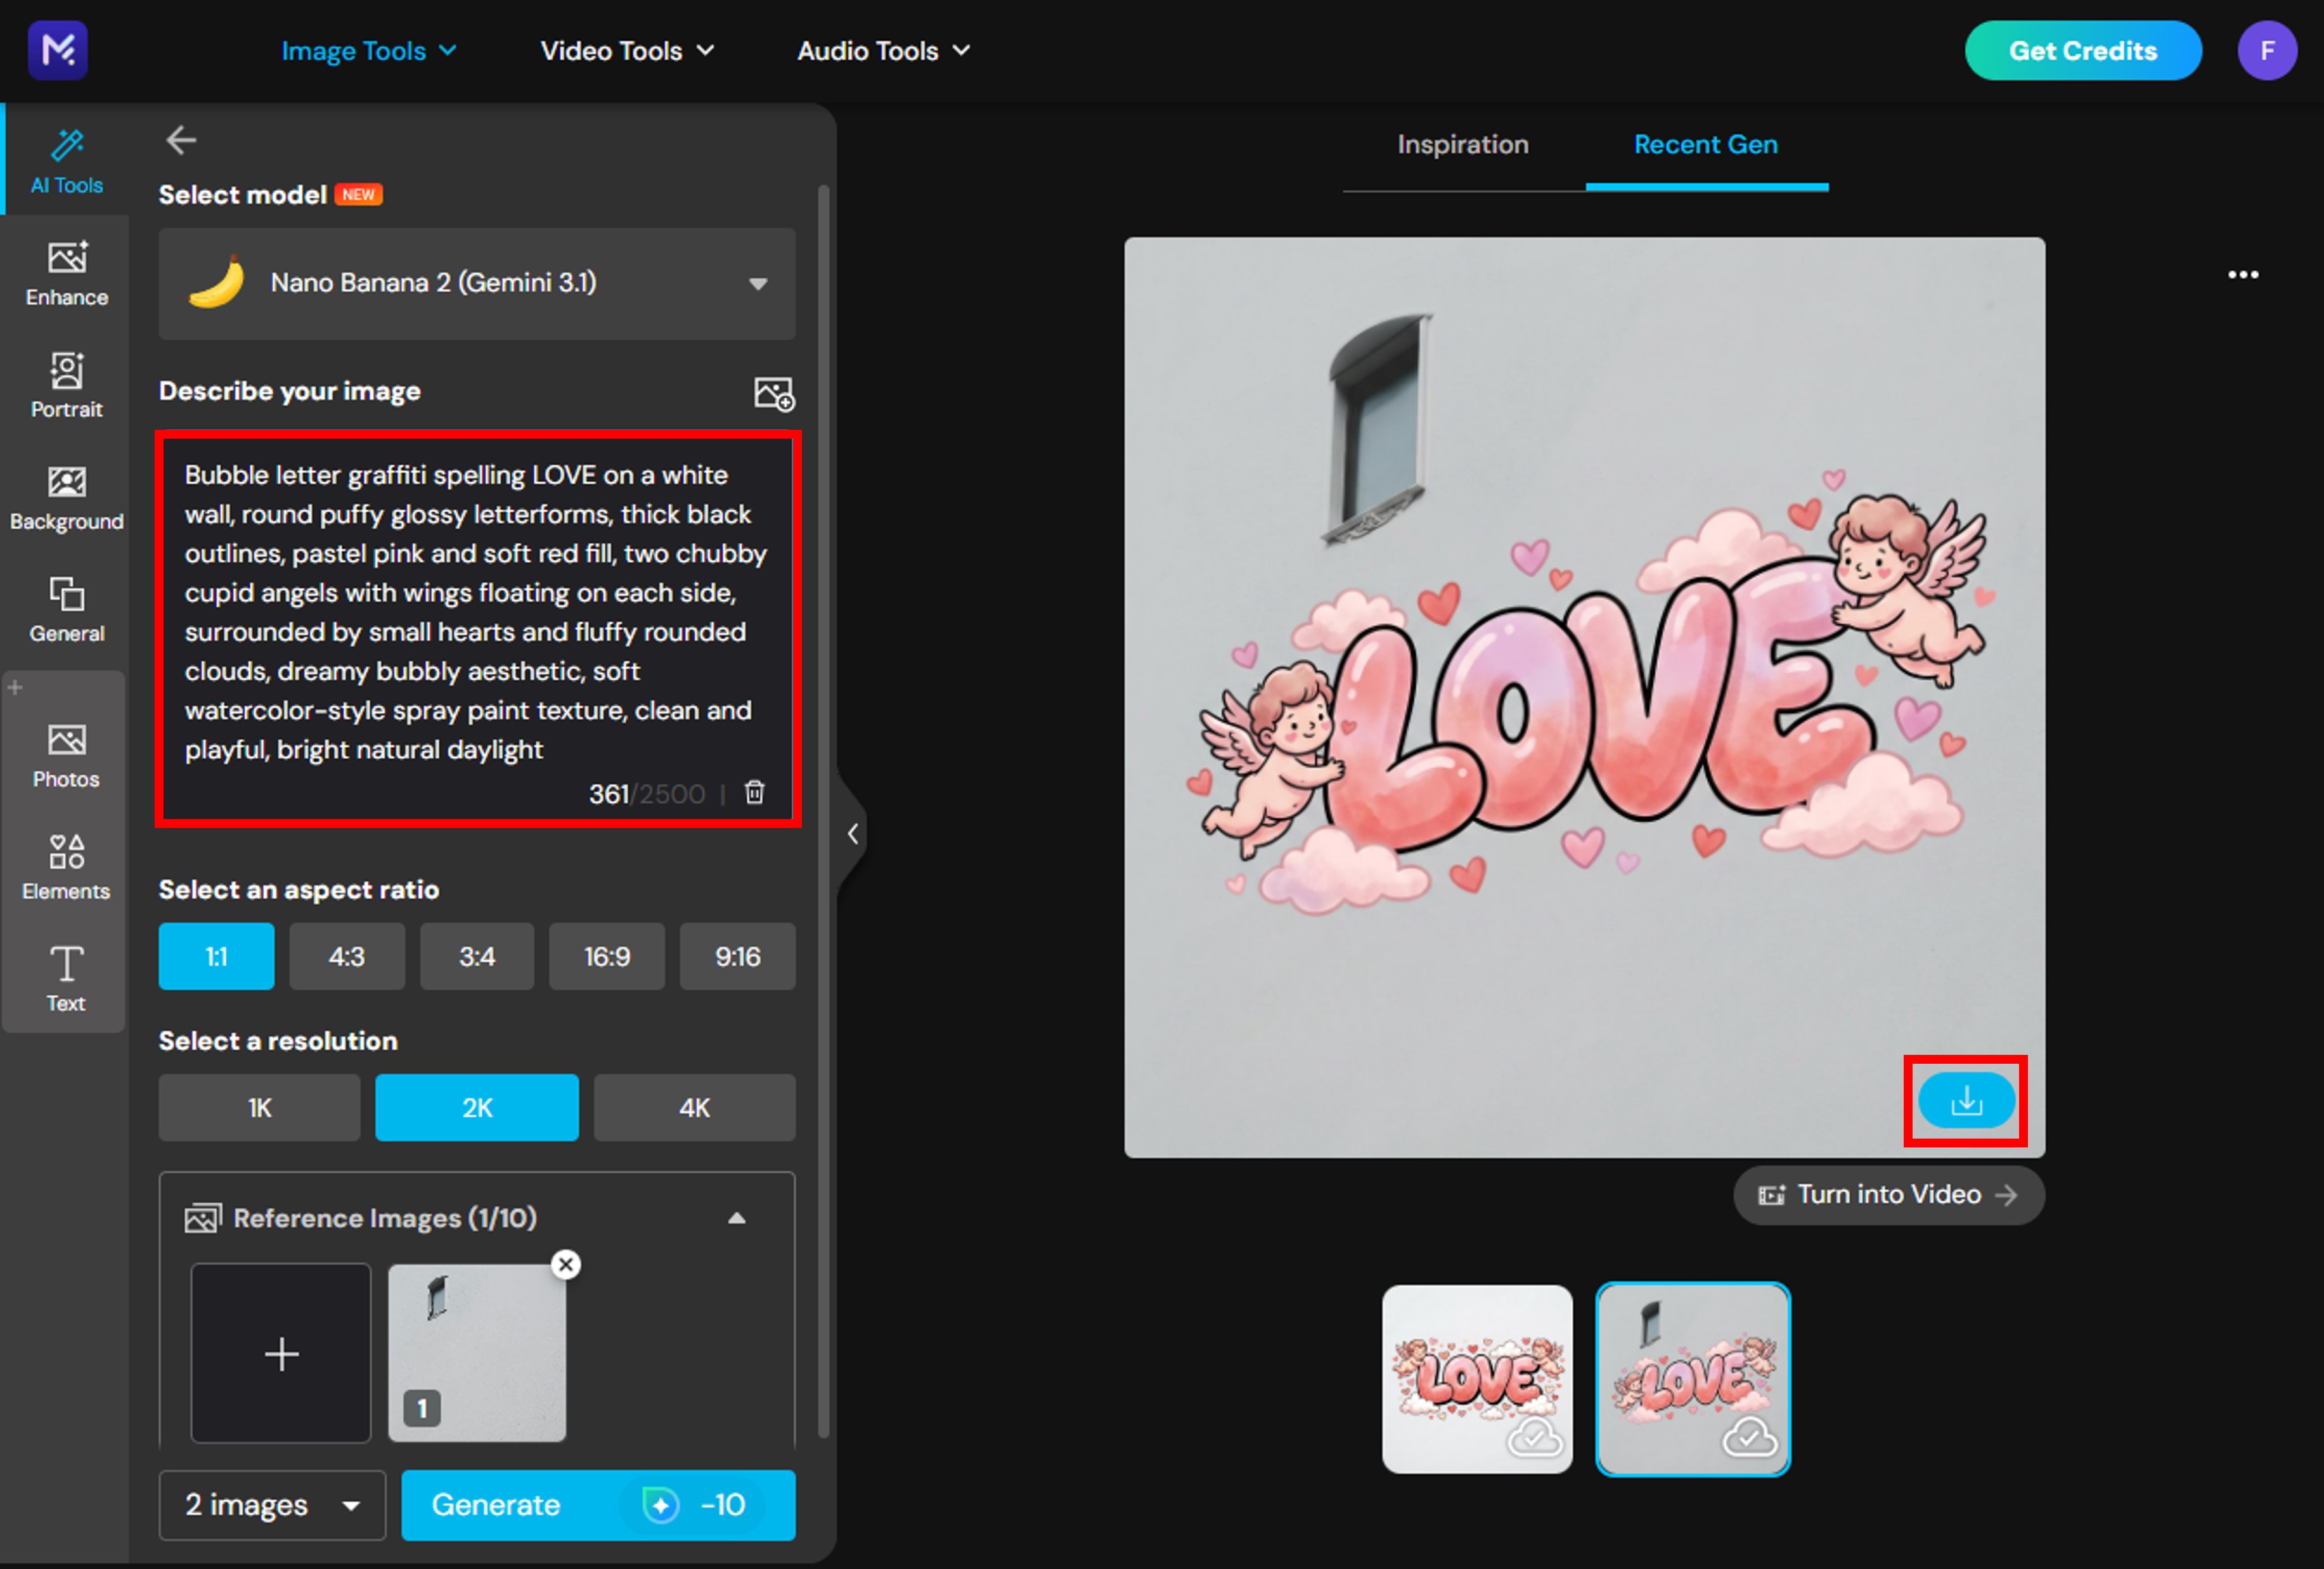
Task: Select the Background tool
Action: pos(65,497)
